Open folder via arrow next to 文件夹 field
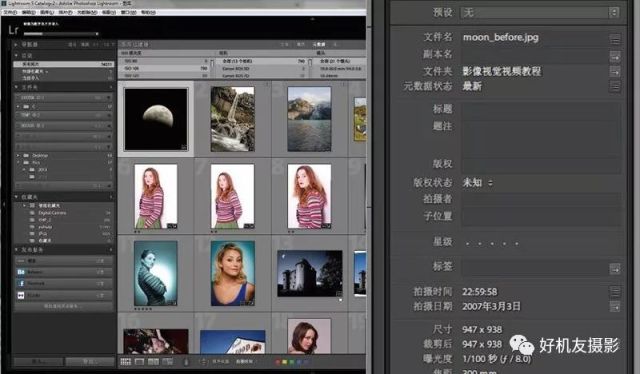The width and height of the screenshot is (640, 374). point(615,71)
